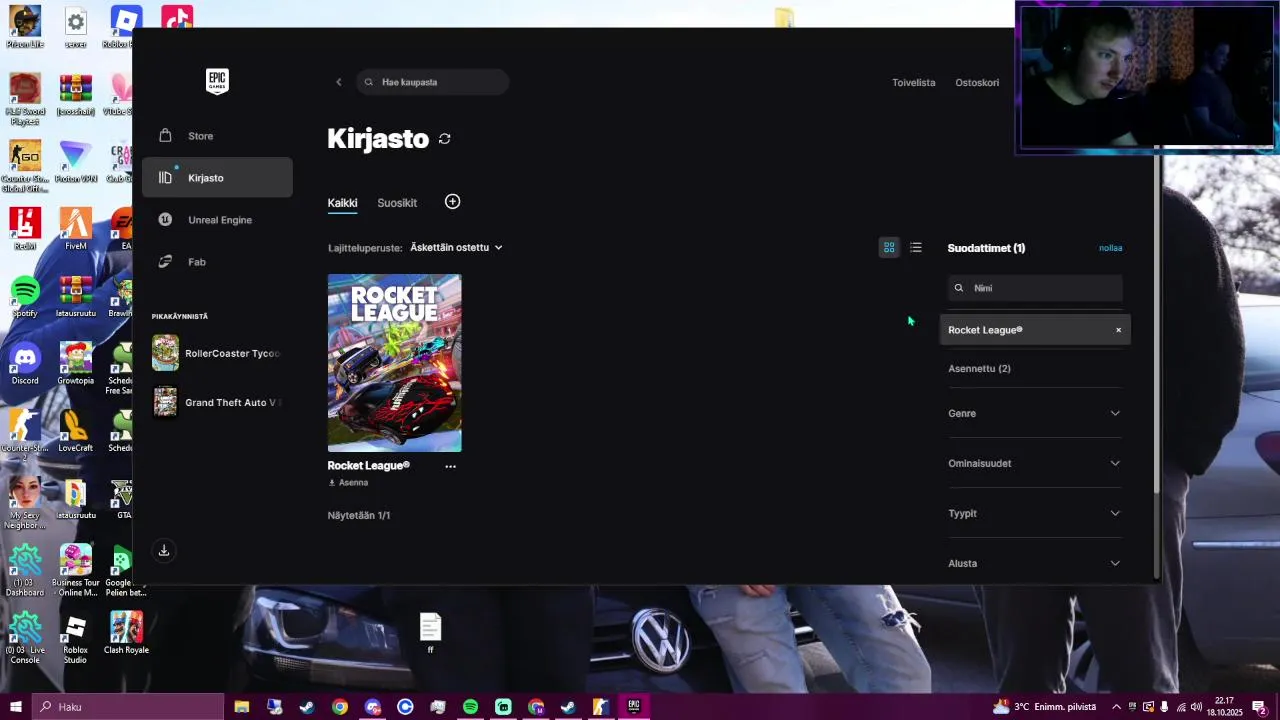
Task: Remove the Rocket League filter chip
Action: click(1118, 330)
